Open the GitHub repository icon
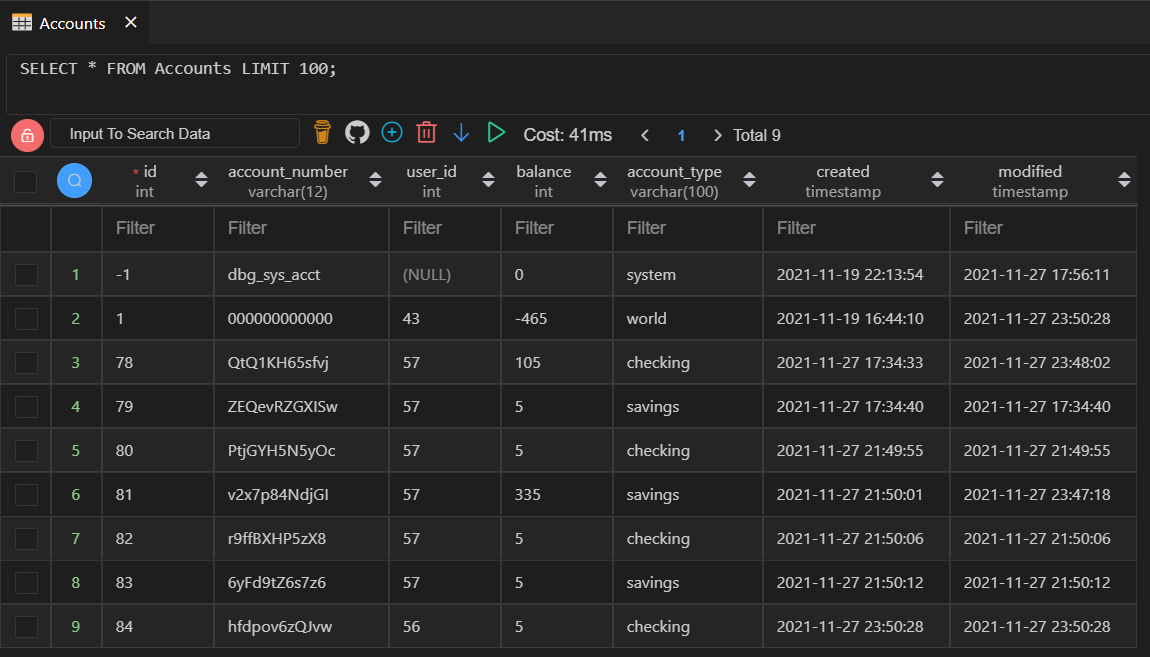The width and height of the screenshot is (1150, 657). (x=357, y=131)
